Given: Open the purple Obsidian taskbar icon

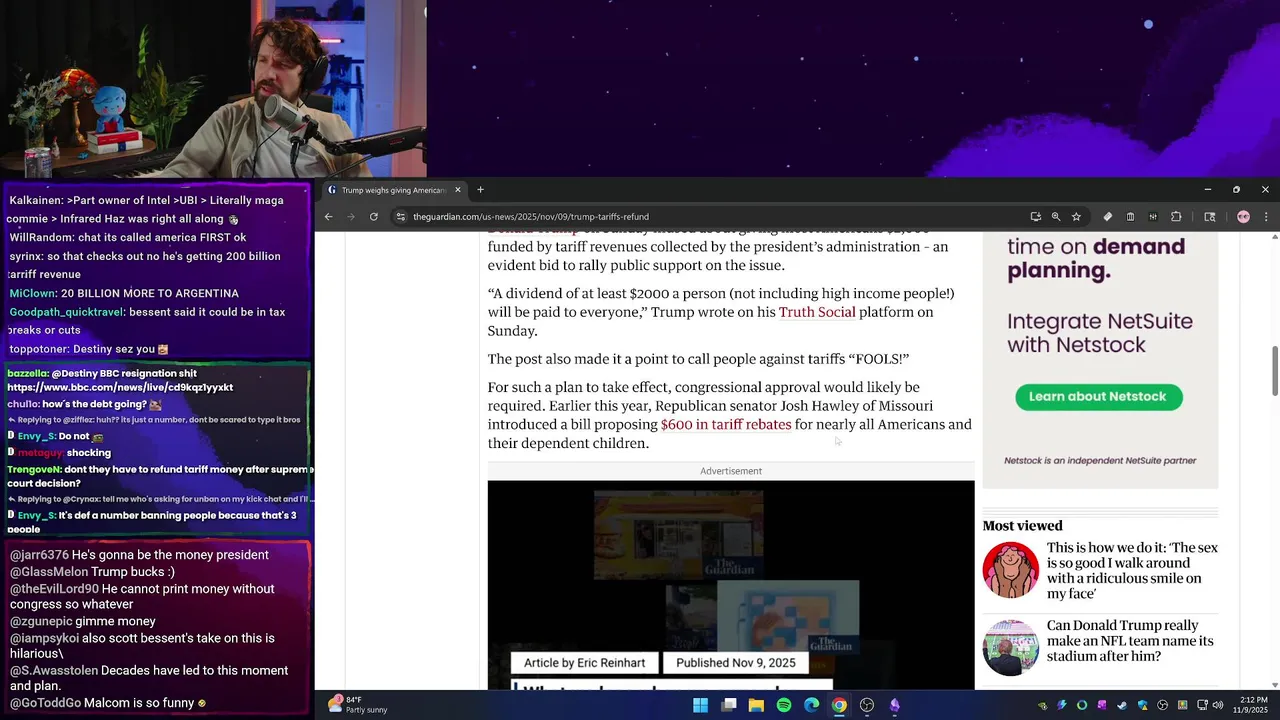Looking at the screenshot, I should pyautogui.click(x=895, y=705).
